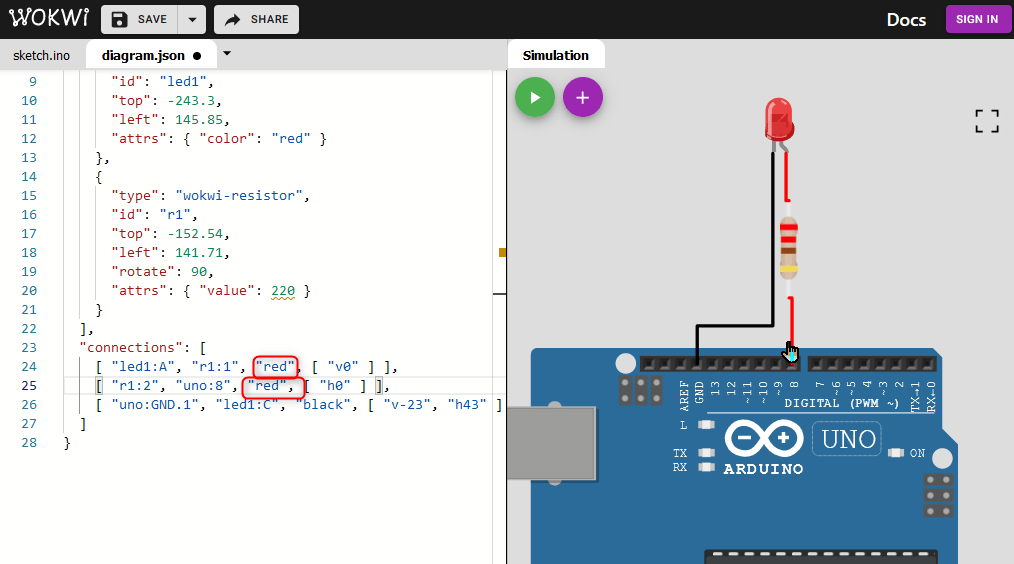The width and height of the screenshot is (1014, 564).
Task: Click the 220 resistor value
Action: click(x=283, y=290)
